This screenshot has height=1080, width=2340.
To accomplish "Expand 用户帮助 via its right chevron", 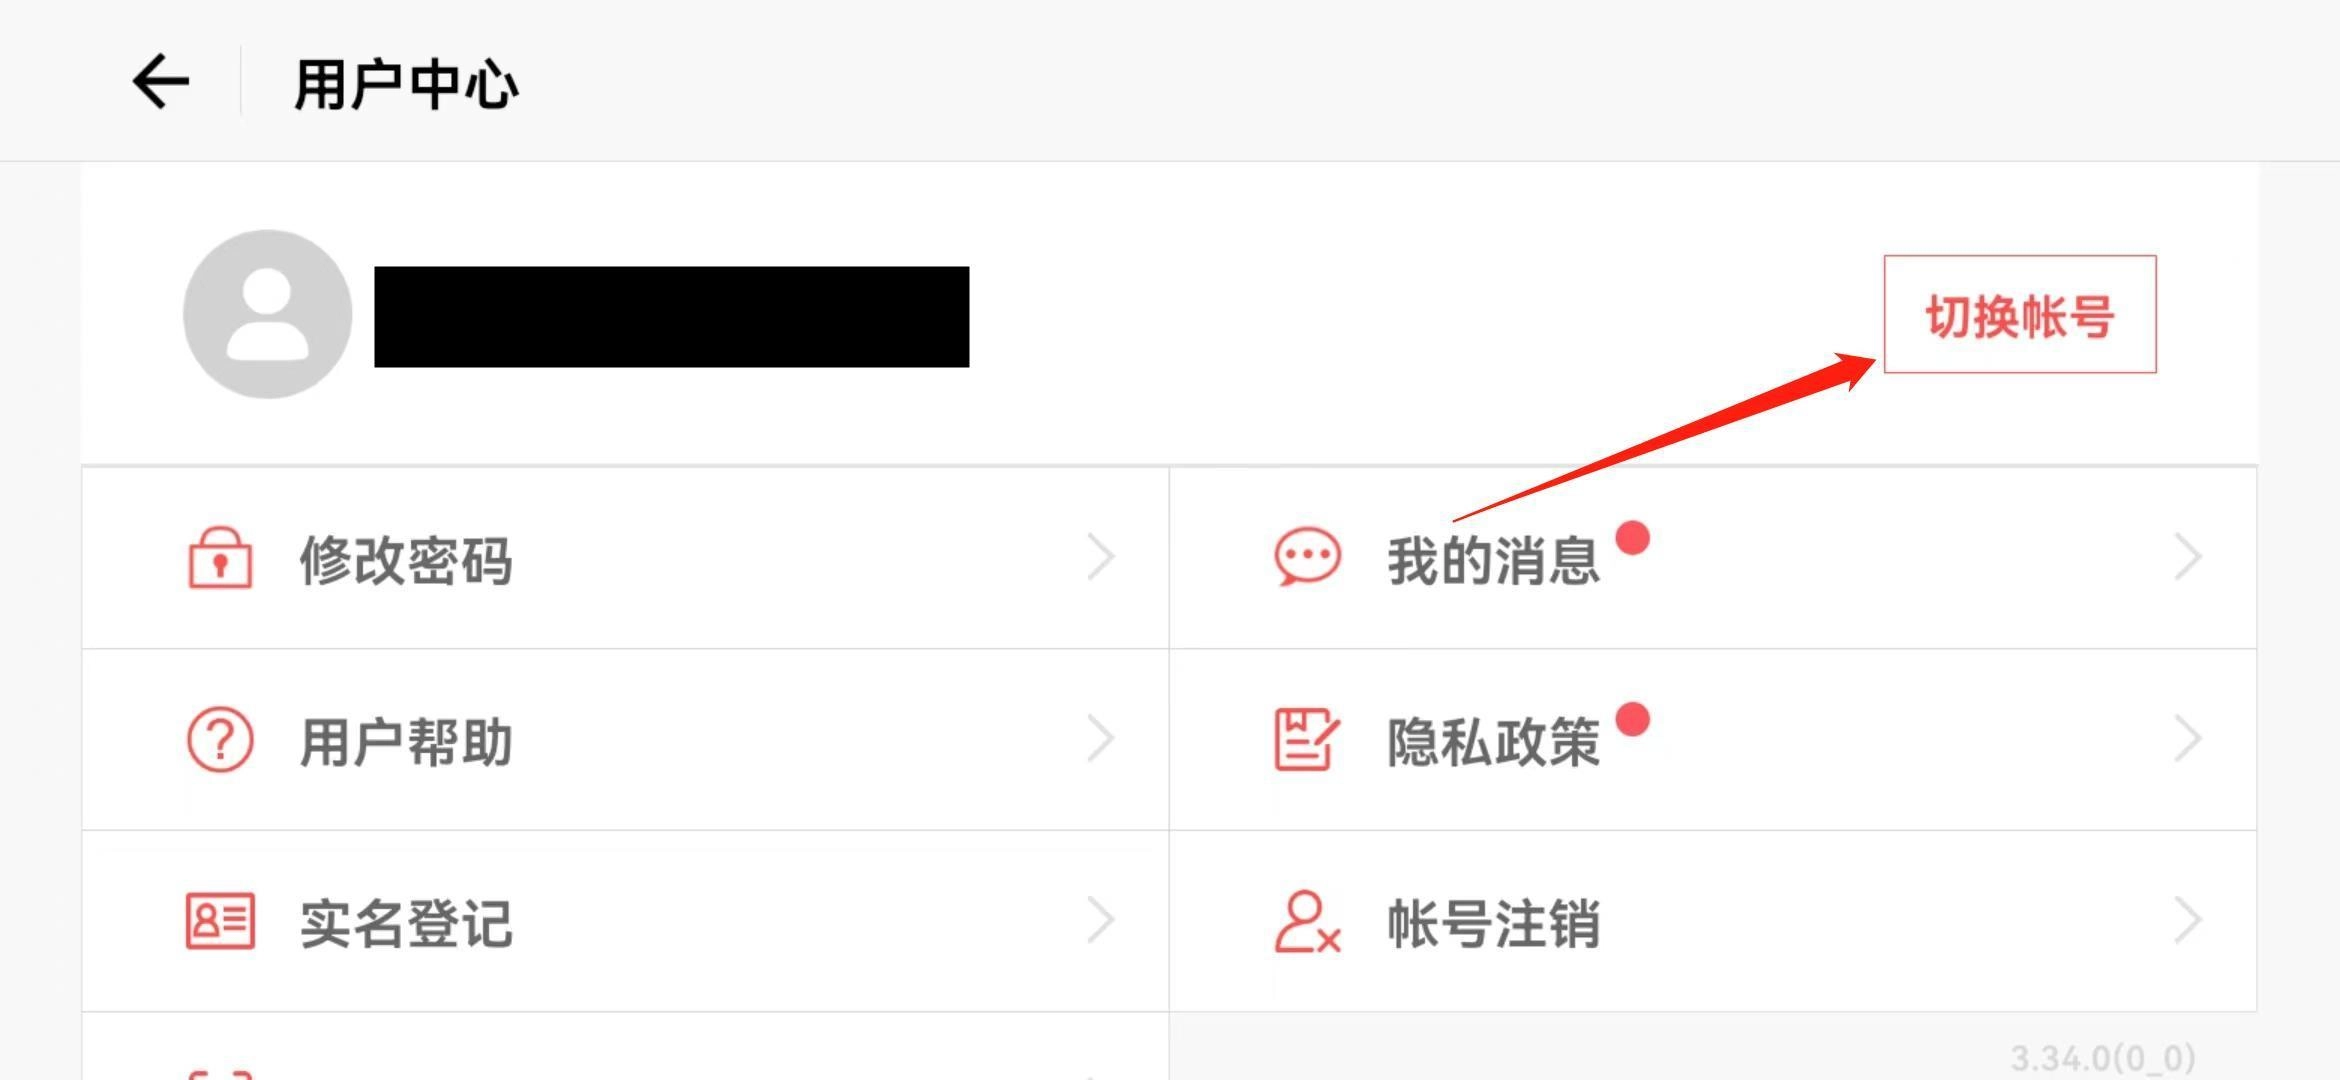I will [x=1101, y=739].
